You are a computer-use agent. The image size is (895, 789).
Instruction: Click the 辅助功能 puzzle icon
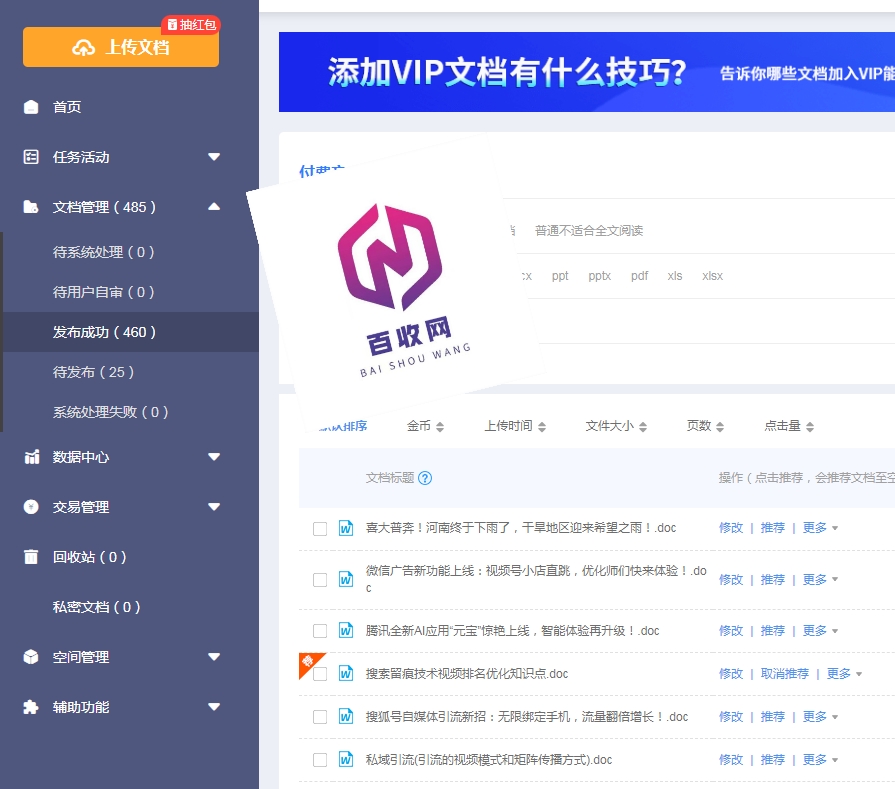coord(31,707)
